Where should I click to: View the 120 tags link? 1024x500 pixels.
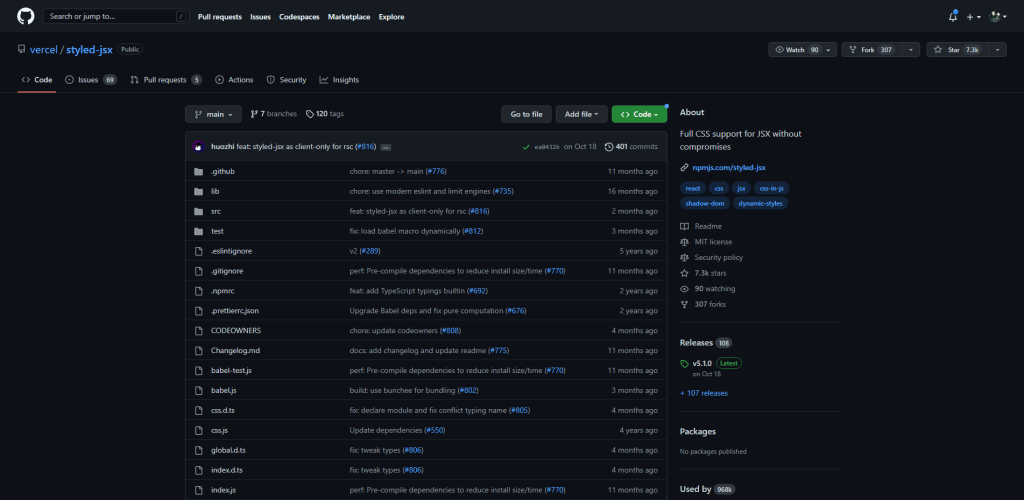pyautogui.click(x=325, y=114)
